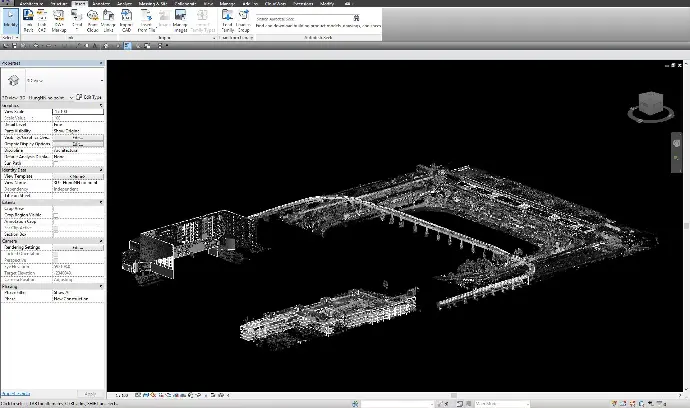Toggle the Crop Region Visible checkbox
Image resolution: width=690 pixels, height=408 pixels.
coord(56,215)
